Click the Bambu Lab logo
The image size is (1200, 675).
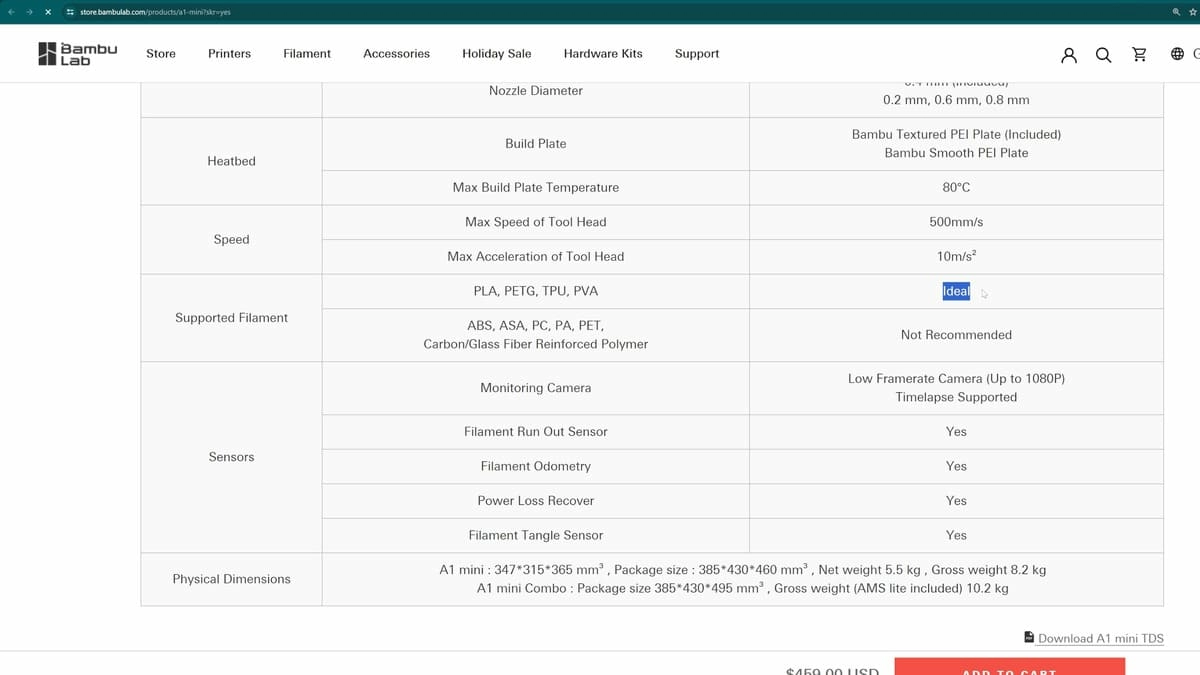77,54
